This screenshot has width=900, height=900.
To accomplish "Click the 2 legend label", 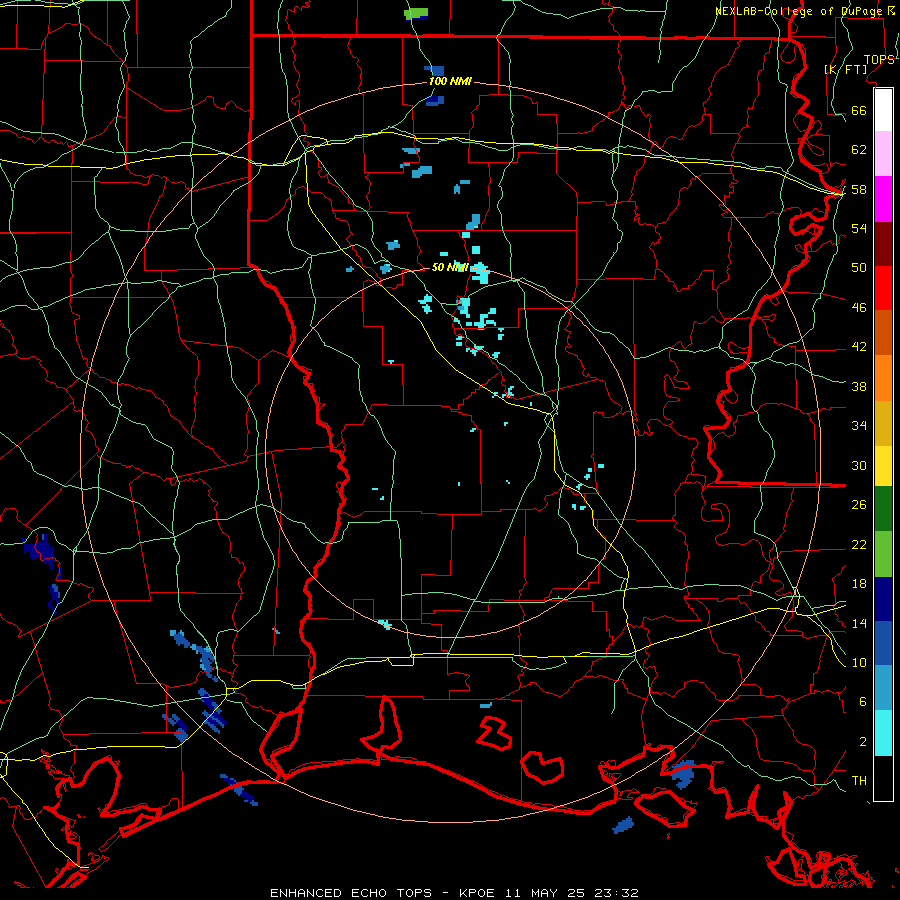I will pos(863,741).
